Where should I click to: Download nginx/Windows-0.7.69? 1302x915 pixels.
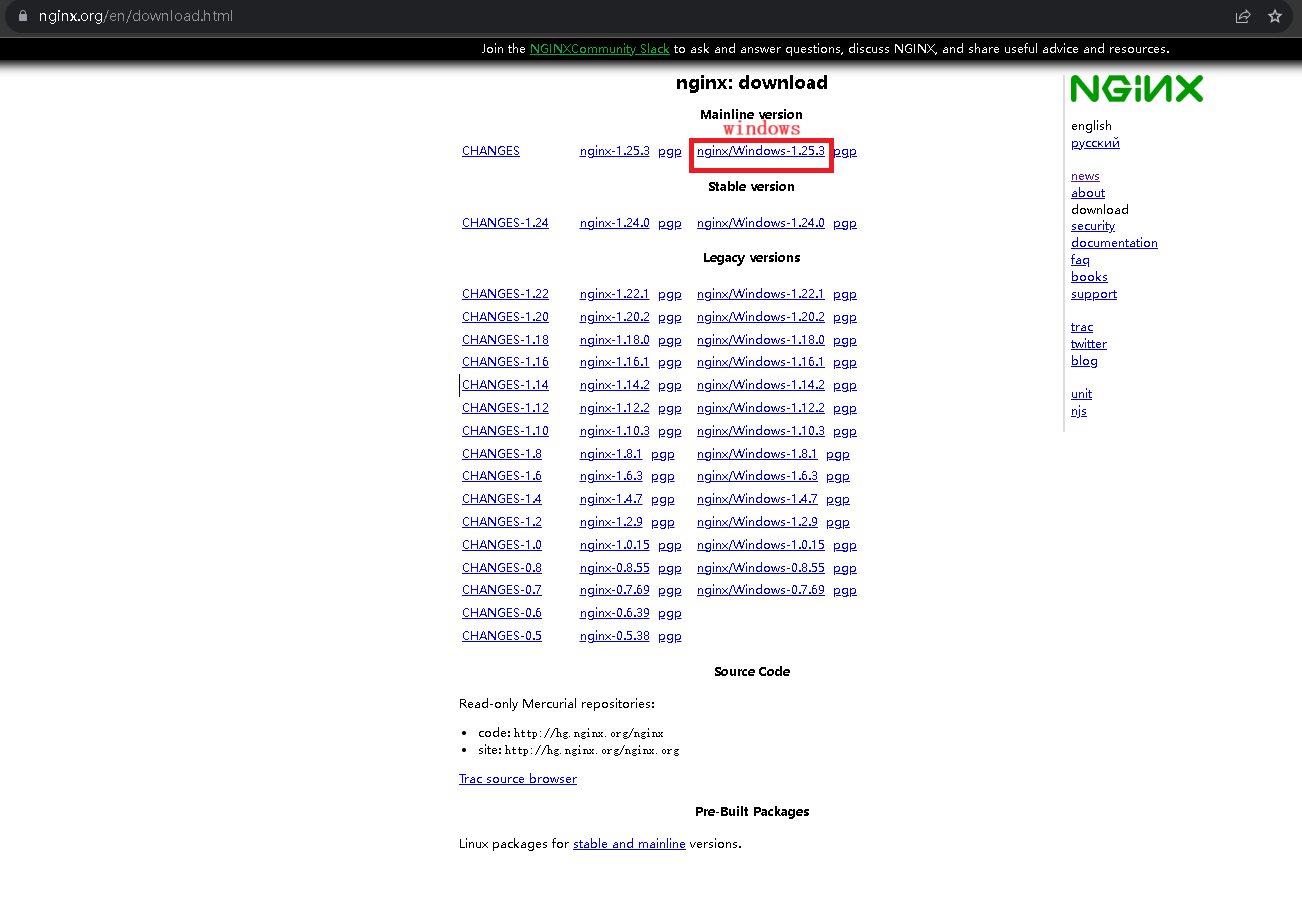(x=760, y=590)
